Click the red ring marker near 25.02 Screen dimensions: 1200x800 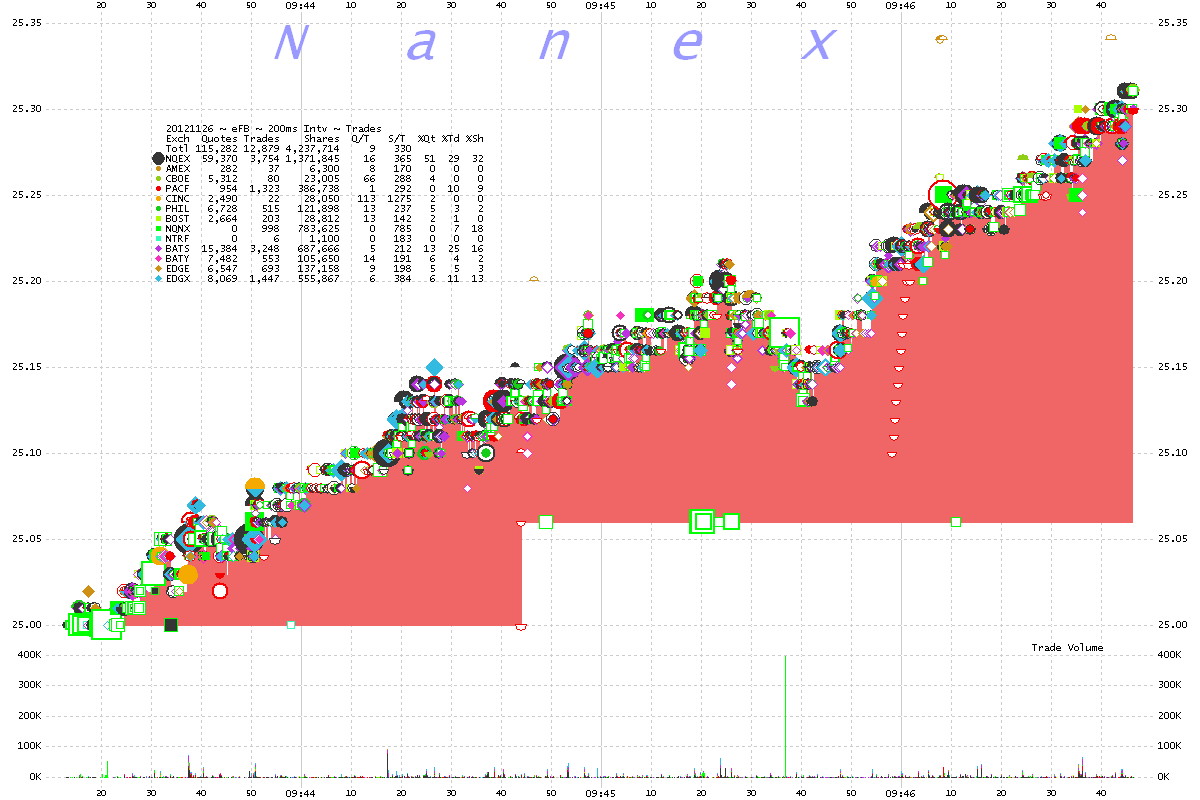220,590
